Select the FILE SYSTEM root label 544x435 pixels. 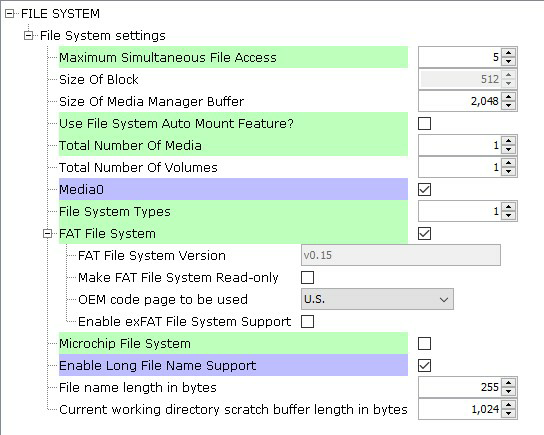(x=60, y=14)
